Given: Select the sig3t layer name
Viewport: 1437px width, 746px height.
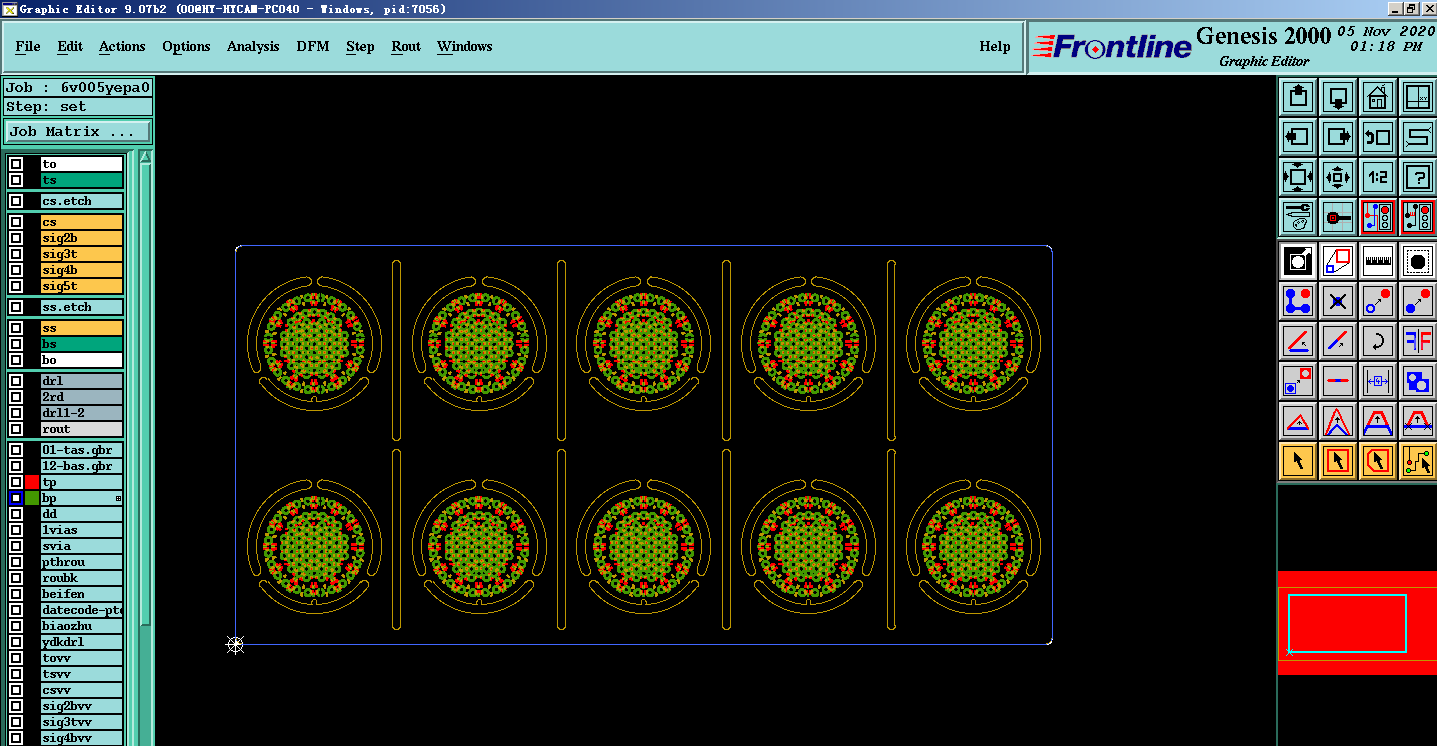Looking at the screenshot, I should (82, 254).
